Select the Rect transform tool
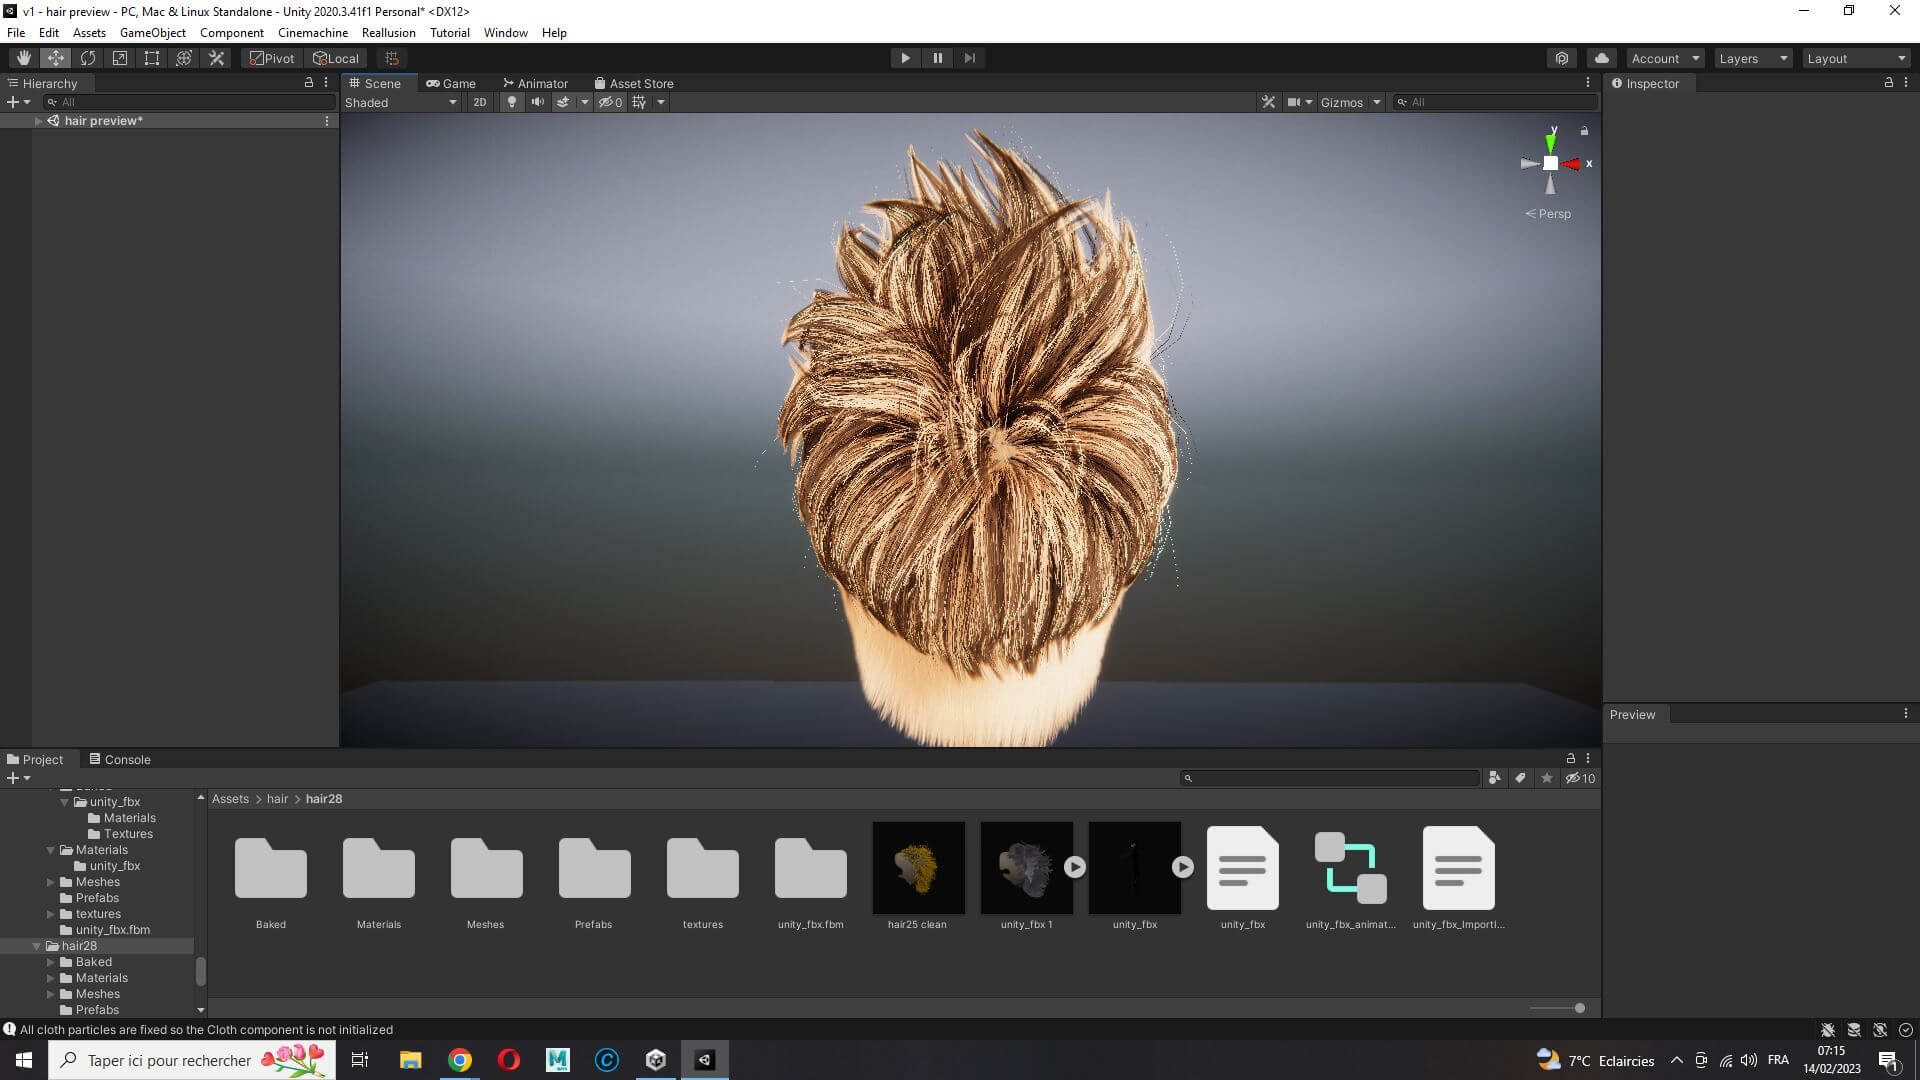Screen dimensions: 1920x1080 (152, 58)
